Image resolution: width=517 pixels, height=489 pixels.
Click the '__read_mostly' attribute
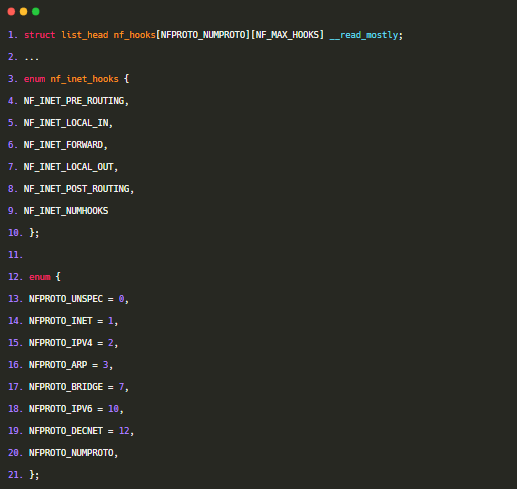click(x=364, y=35)
